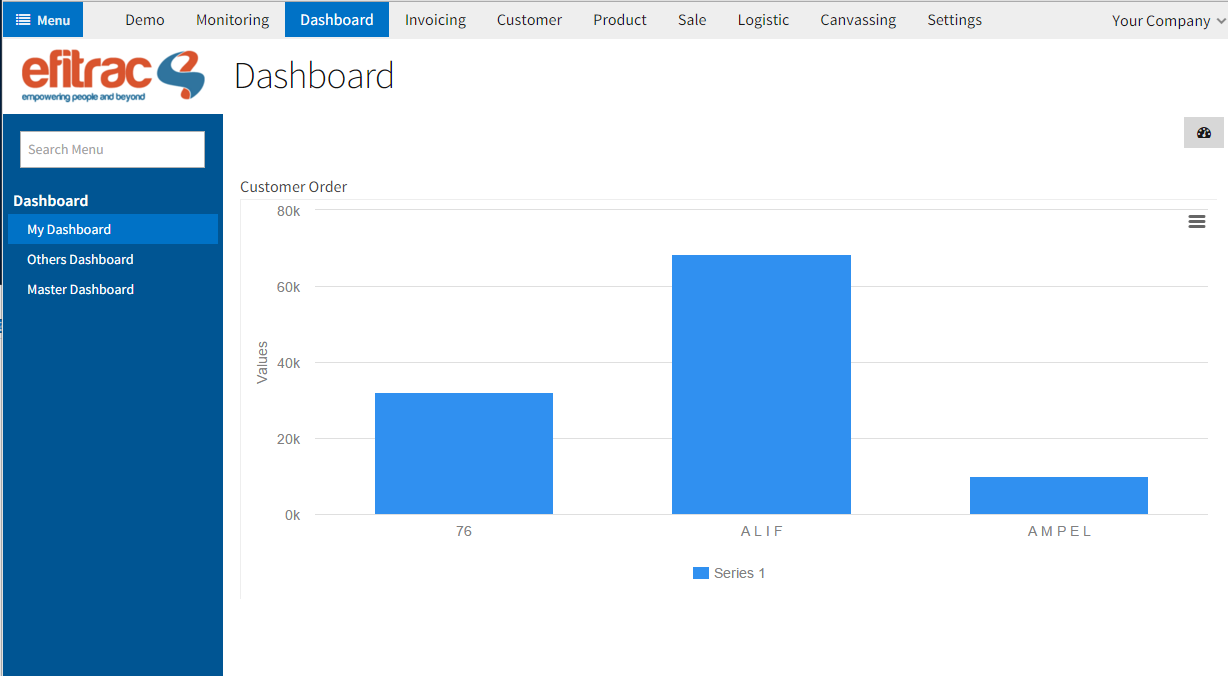Select the Dashboard top menu tab

point(337,20)
